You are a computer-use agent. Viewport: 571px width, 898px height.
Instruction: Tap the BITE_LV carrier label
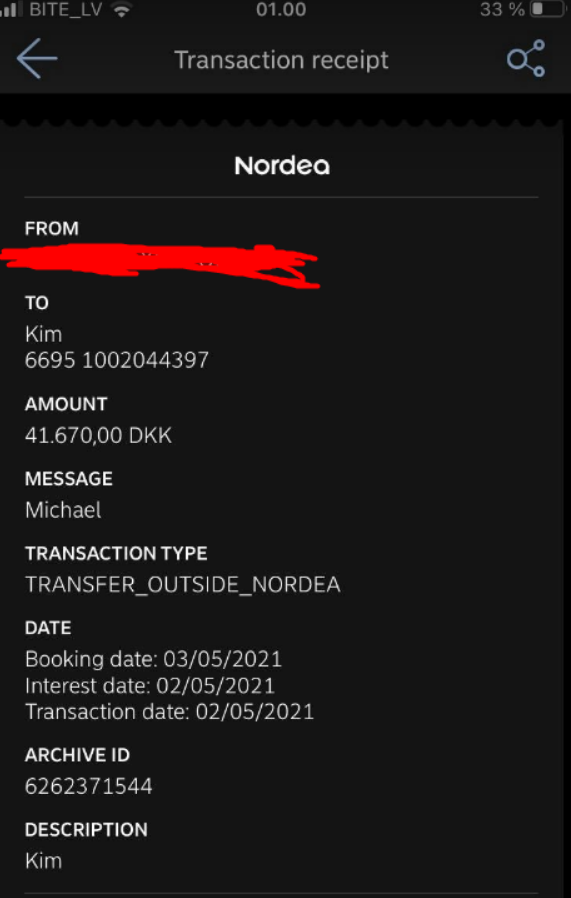[x=66, y=10]
